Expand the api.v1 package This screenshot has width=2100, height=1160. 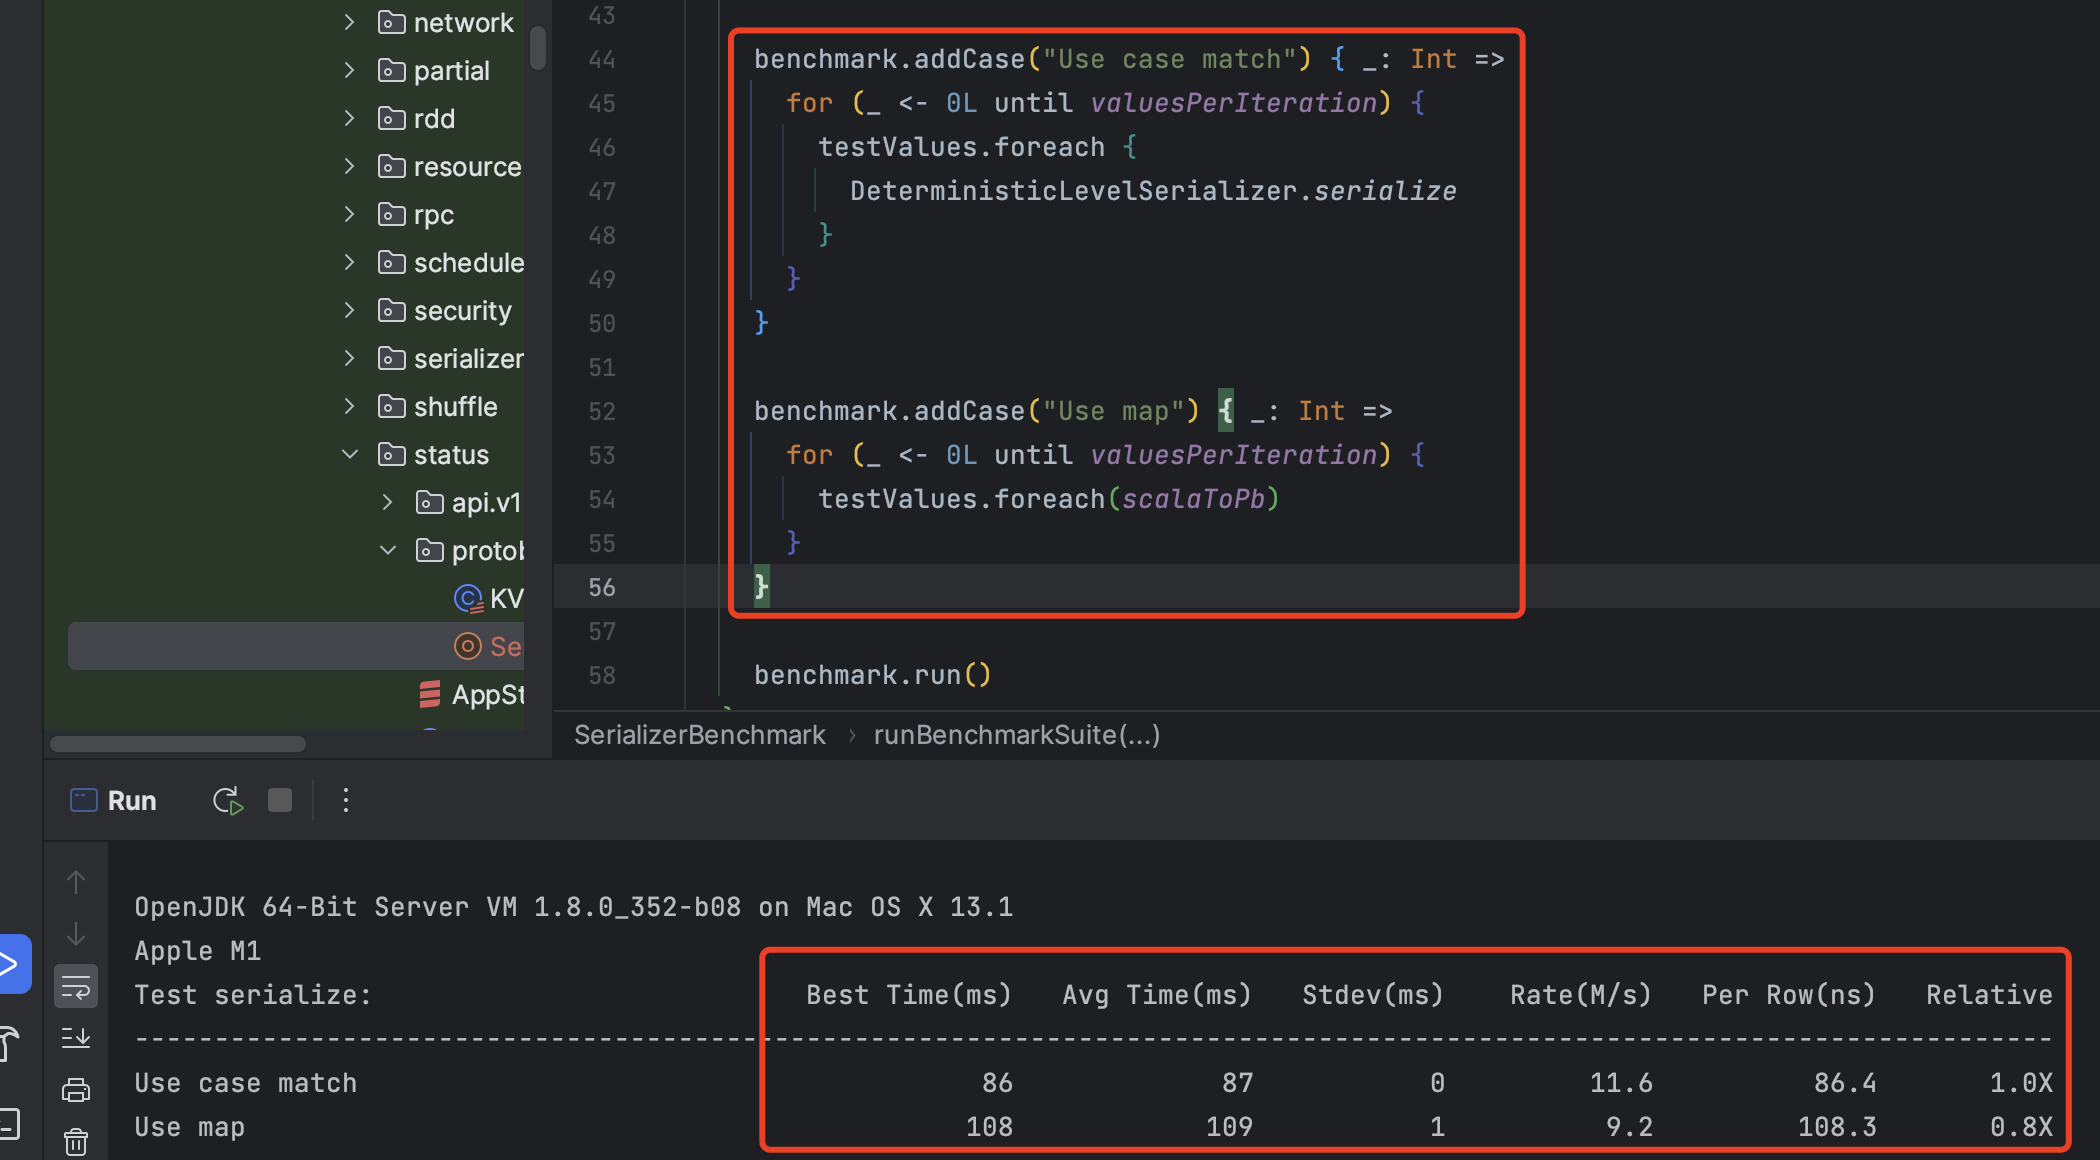388,502
